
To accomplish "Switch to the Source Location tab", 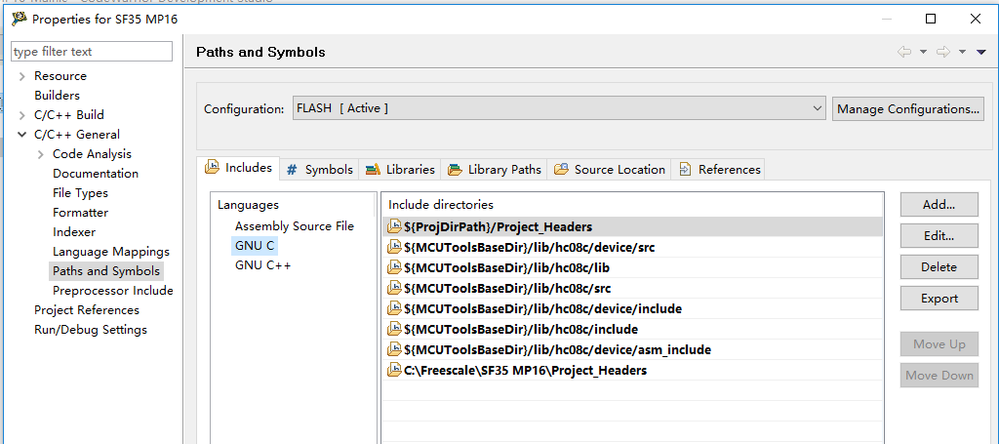I will [610, 169].
